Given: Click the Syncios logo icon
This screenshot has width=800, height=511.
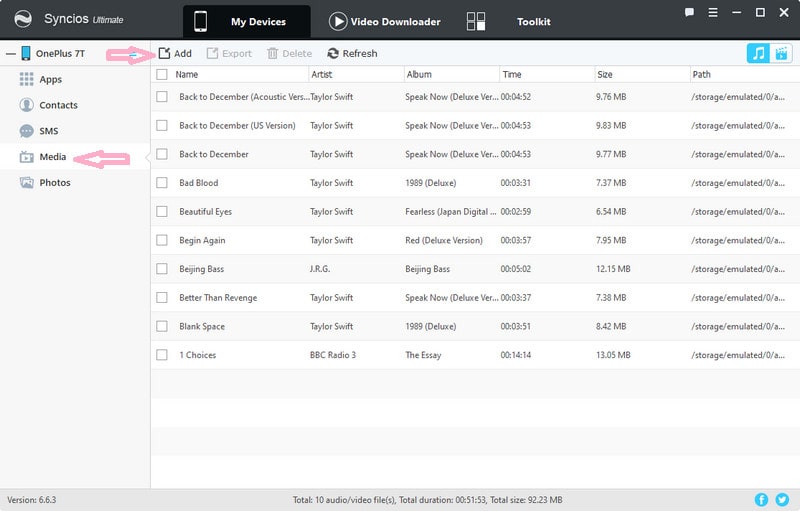Looking at the screenshot, I should tap(23, 19).
